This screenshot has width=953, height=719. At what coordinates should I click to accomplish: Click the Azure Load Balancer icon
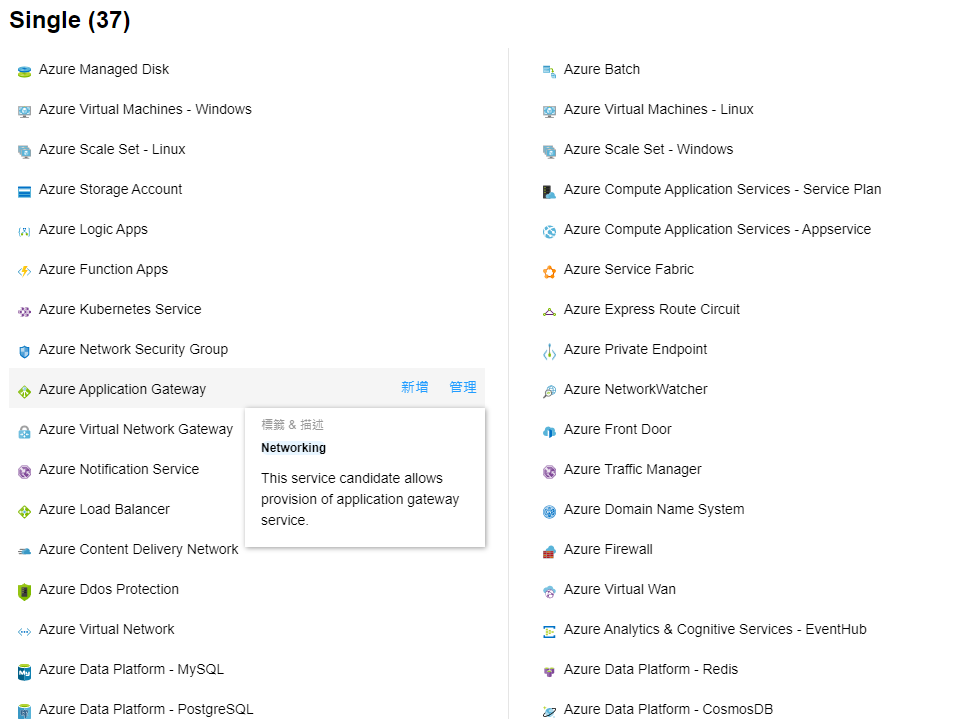coord(24,512)
